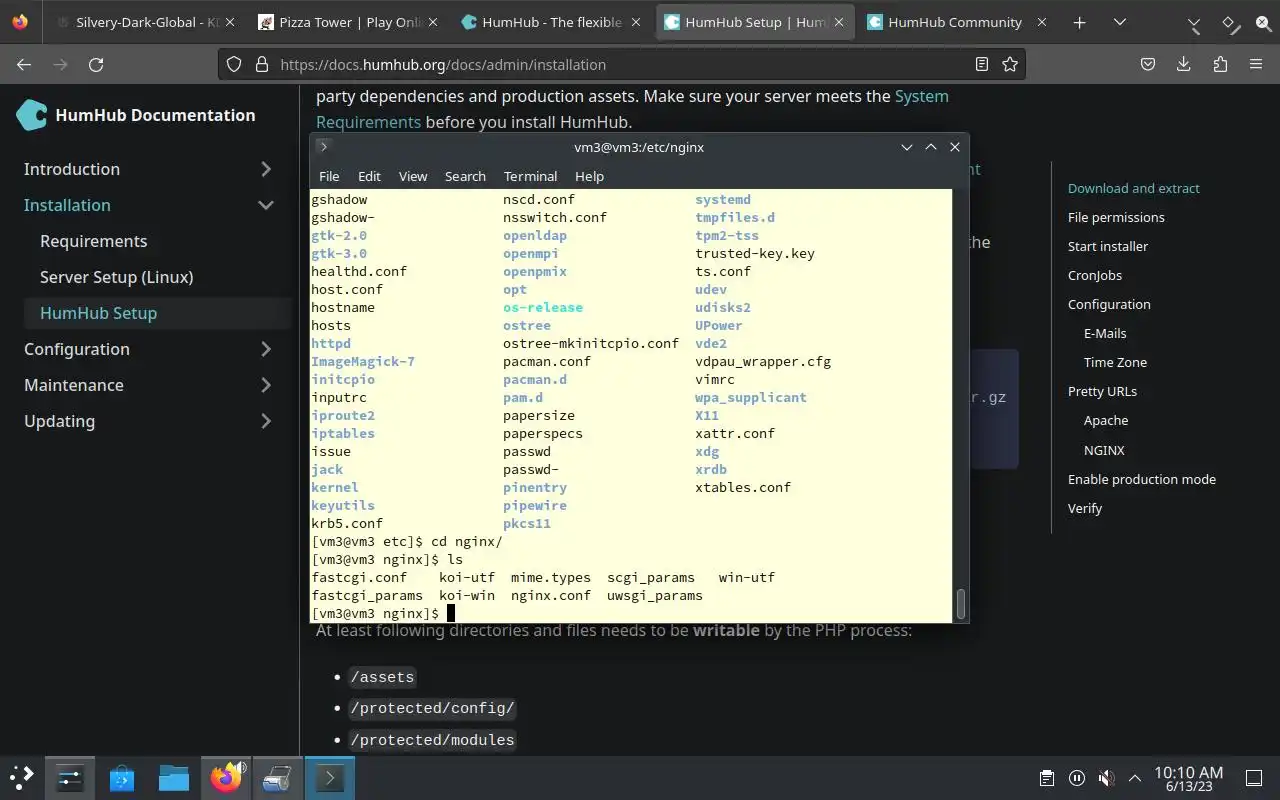
Task: Open the Terminal menu in menu bar
Action: pos(530,176)
